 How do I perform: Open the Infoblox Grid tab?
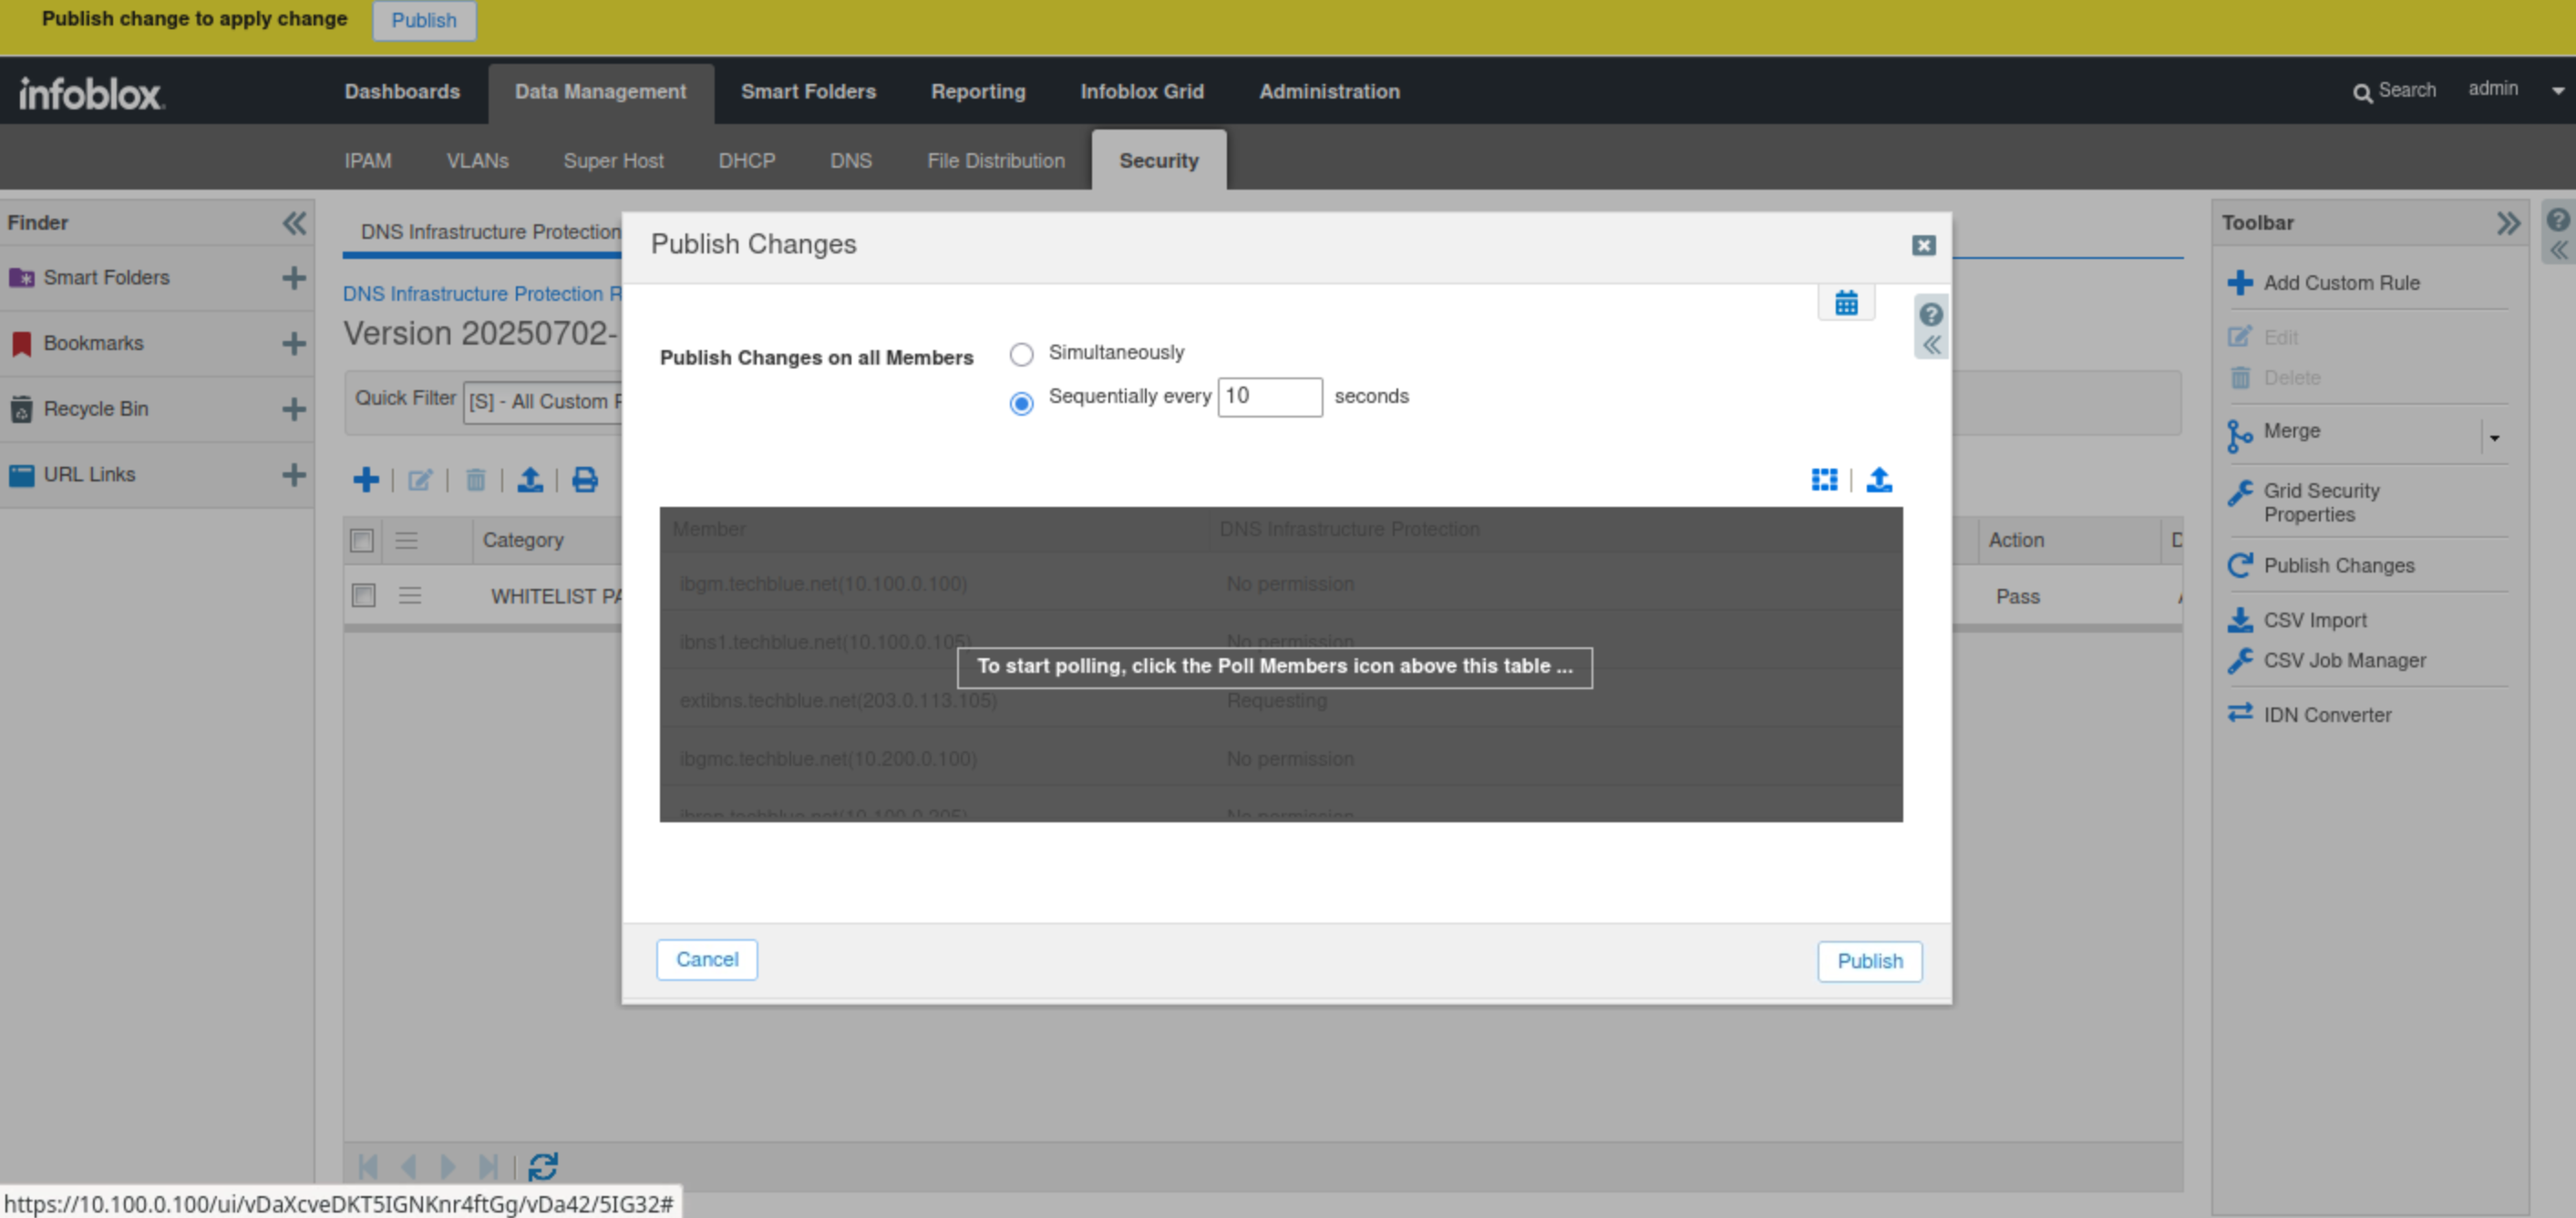tap(1142, 92)
